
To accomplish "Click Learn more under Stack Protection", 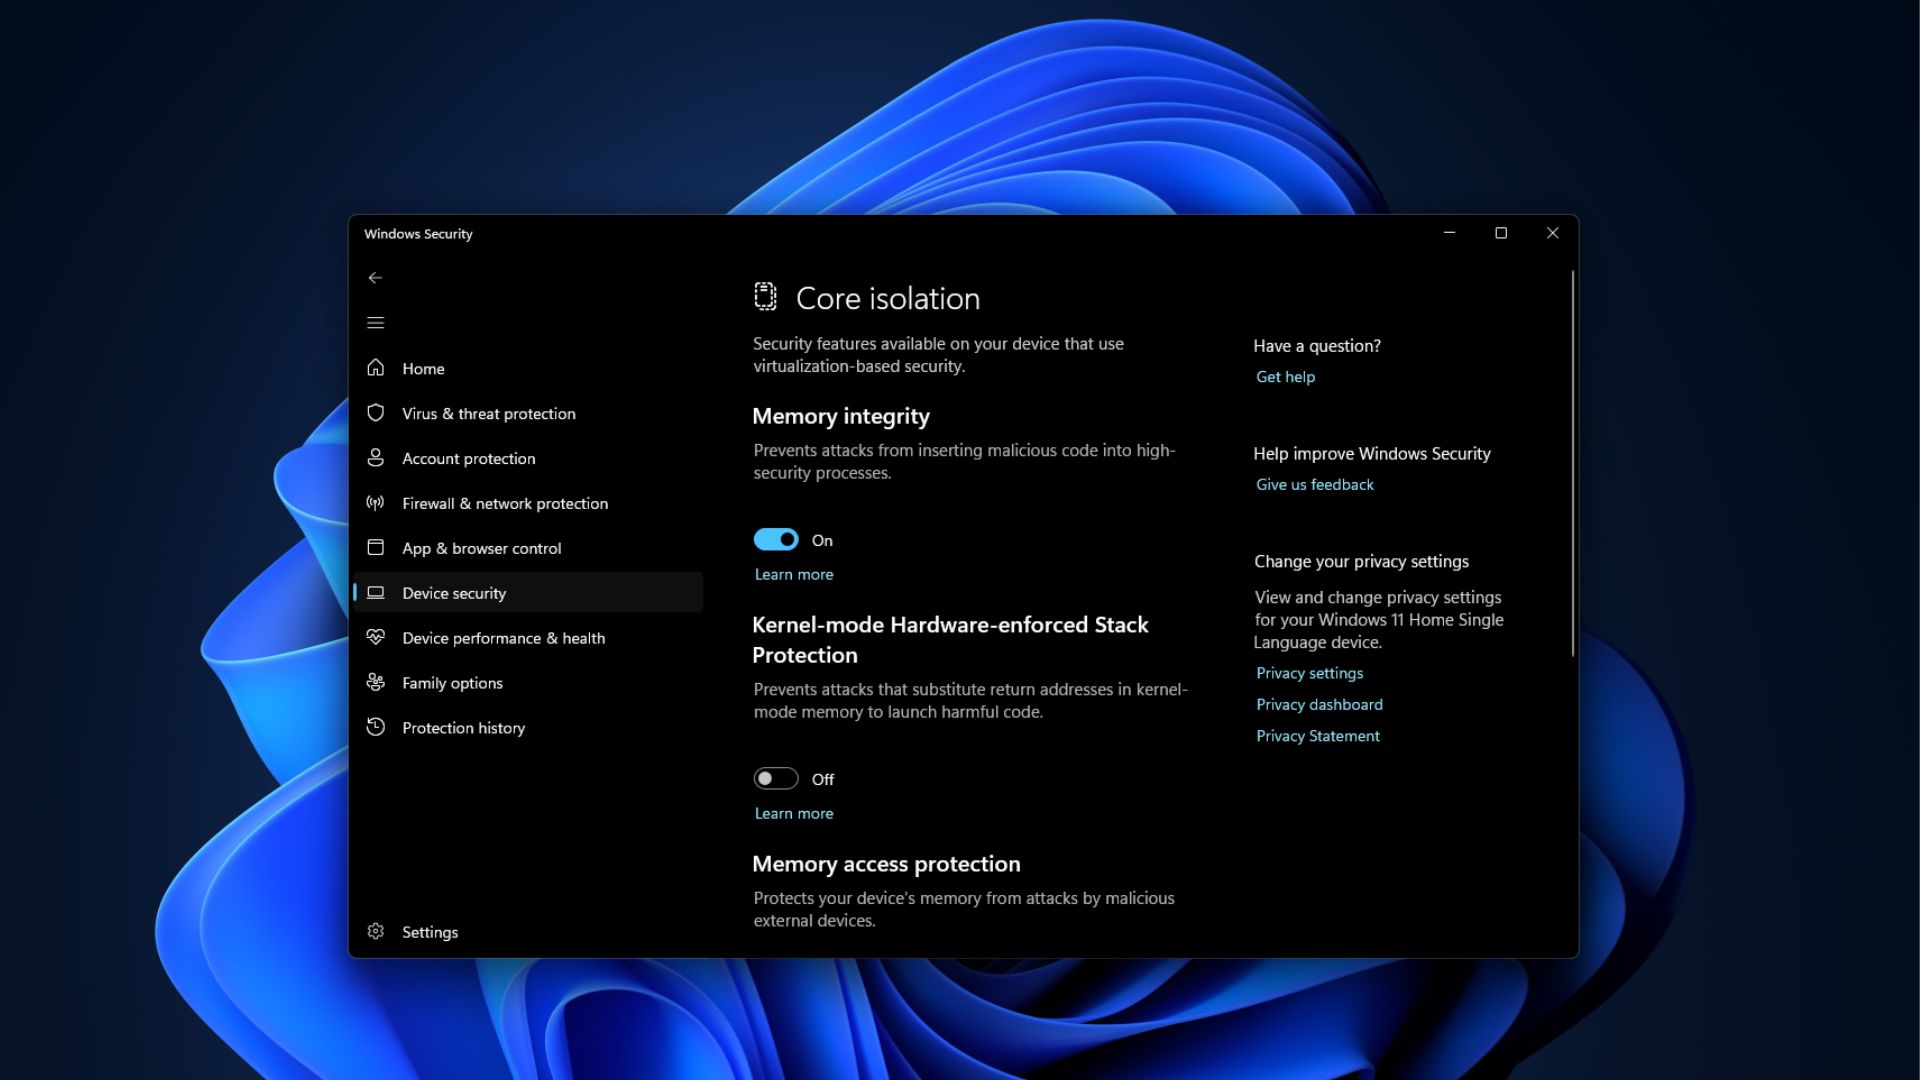I will coord(794,813).
